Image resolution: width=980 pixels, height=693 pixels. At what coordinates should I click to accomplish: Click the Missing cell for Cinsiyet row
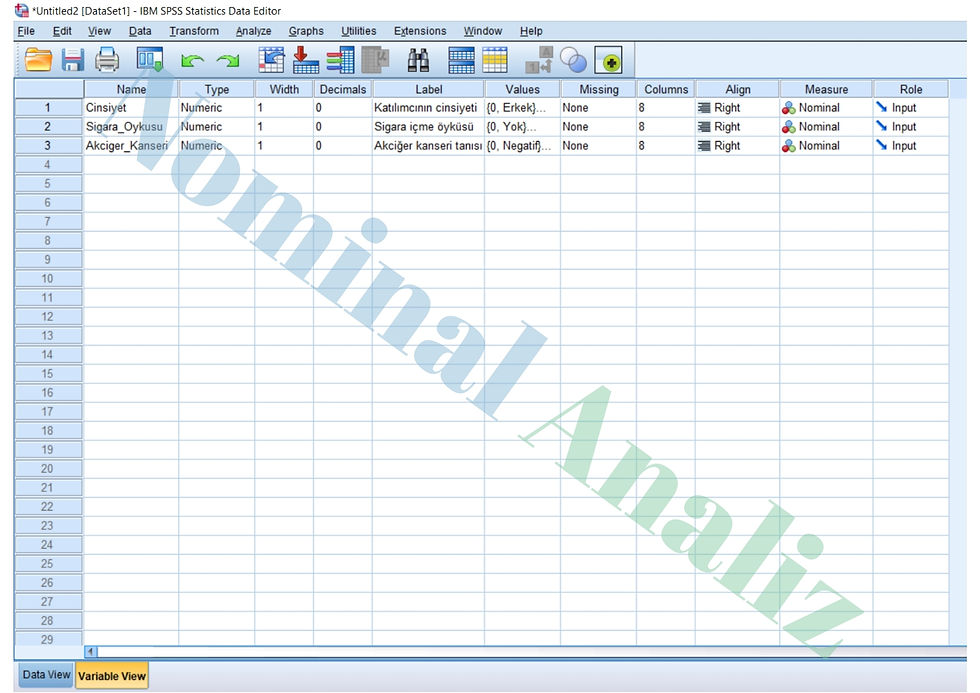598,108
